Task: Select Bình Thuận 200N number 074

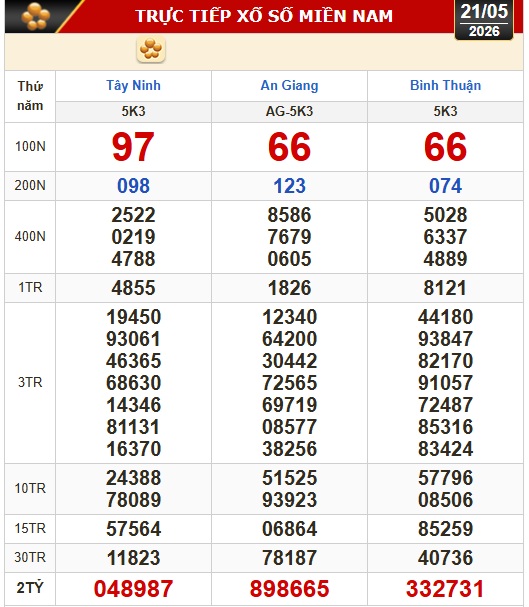Action: [x=445, y=186]
